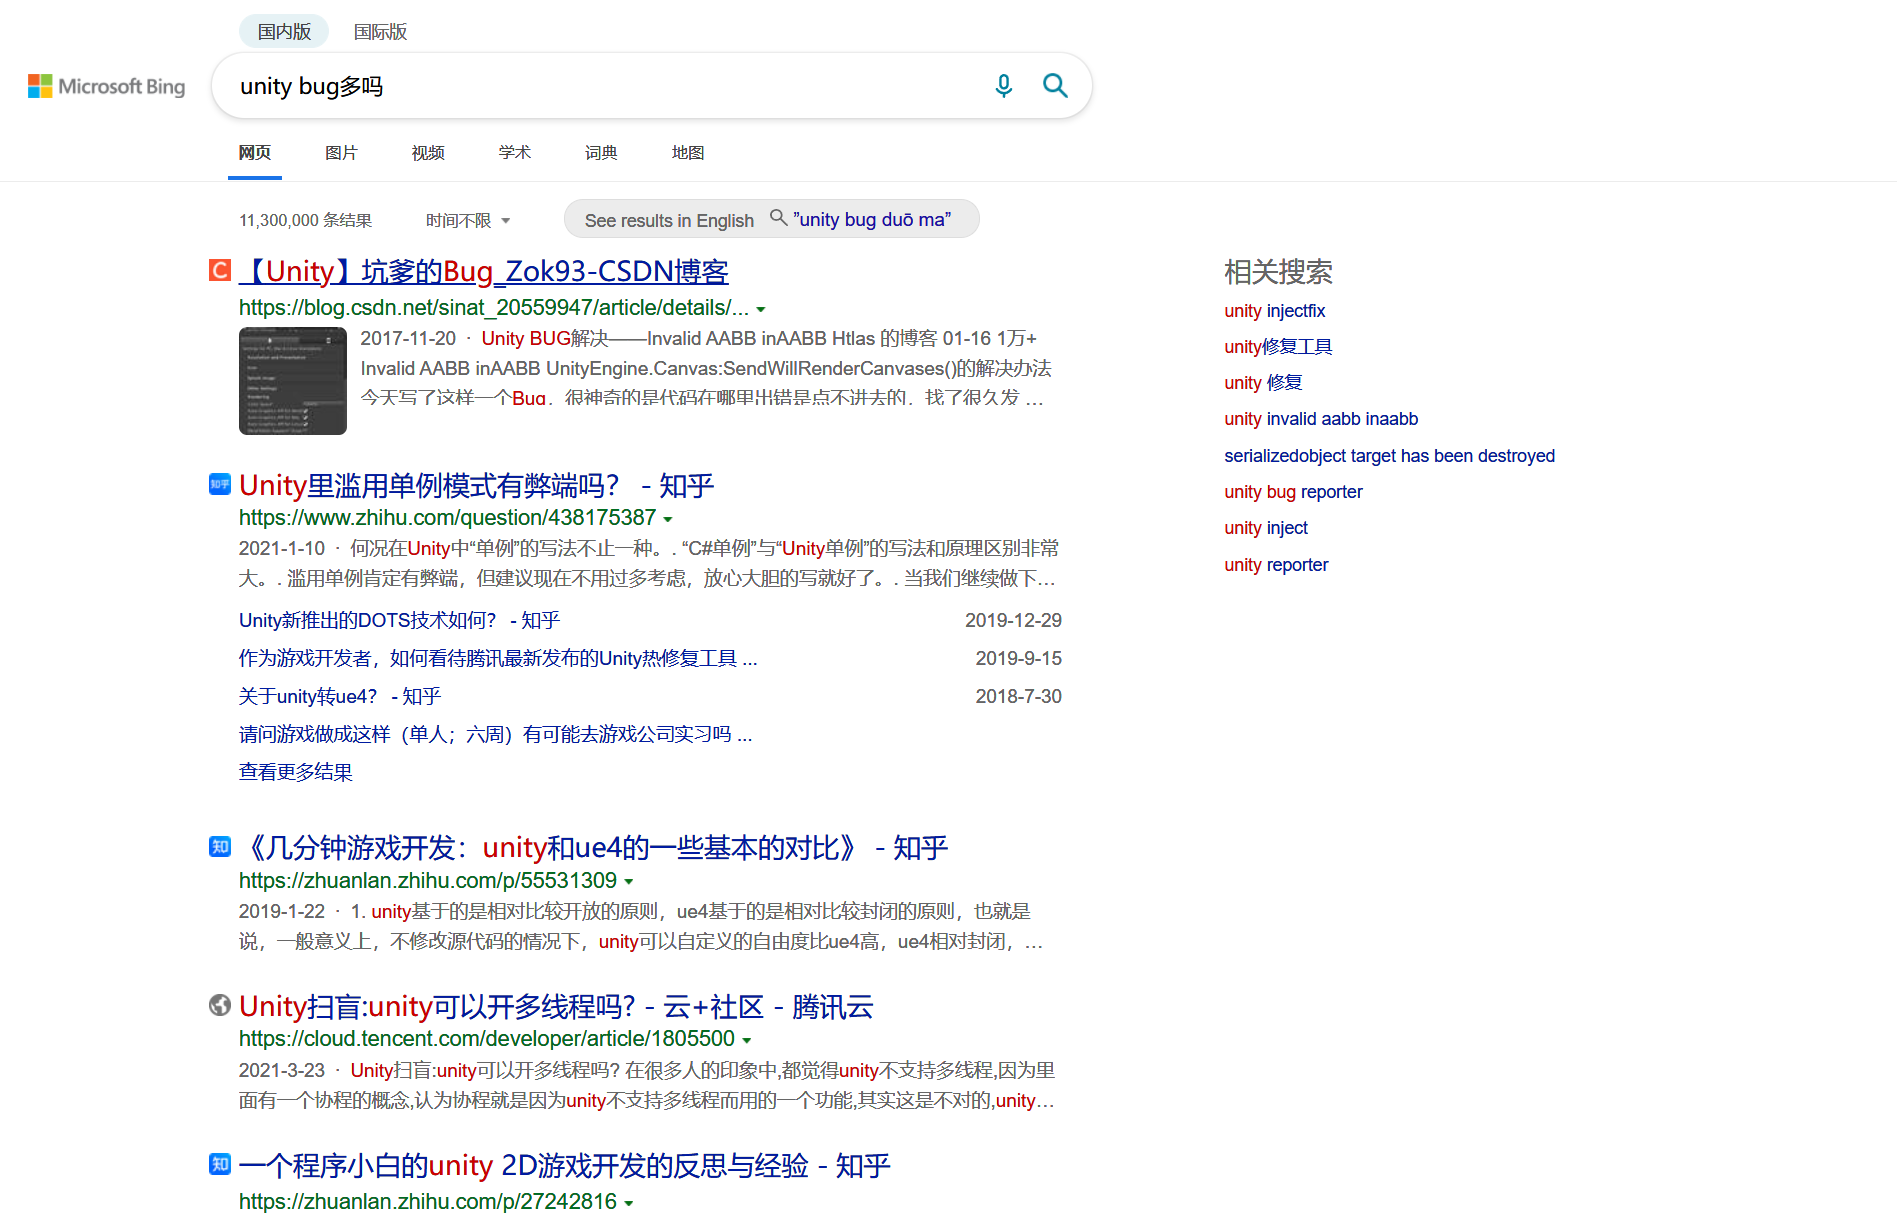The width and height of the screenshot is (1897, 1219).
Task: Open the CSDN result thumbnail image
Action: tap(293, 381)
